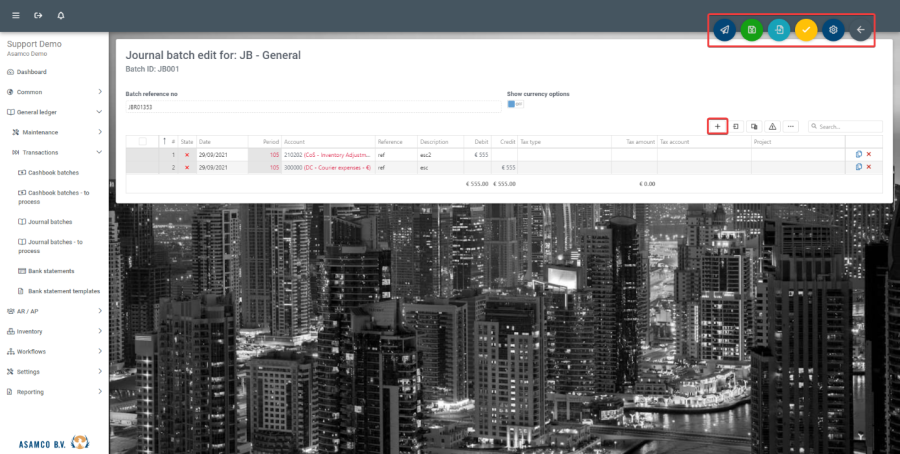The height and width of the screenshot is (454, 900).
Task: Add new journal line with plus icon
Action: click(x=717, y=127)
